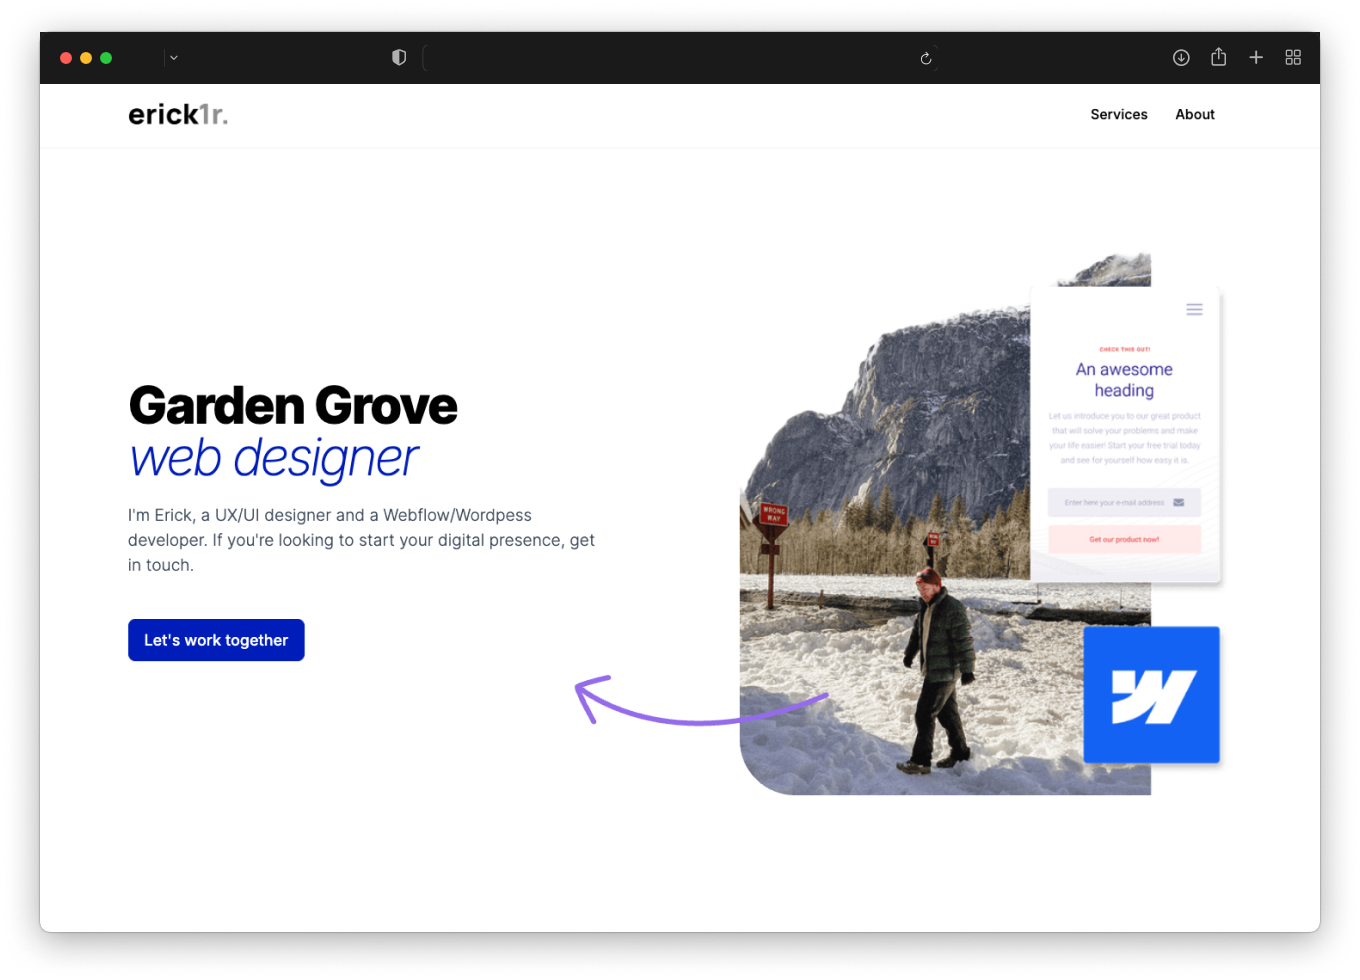The height and width of the screenshot is (980, 1360).
Task: Click the blue Webflow logo tile
Action: pos(1151,695)
